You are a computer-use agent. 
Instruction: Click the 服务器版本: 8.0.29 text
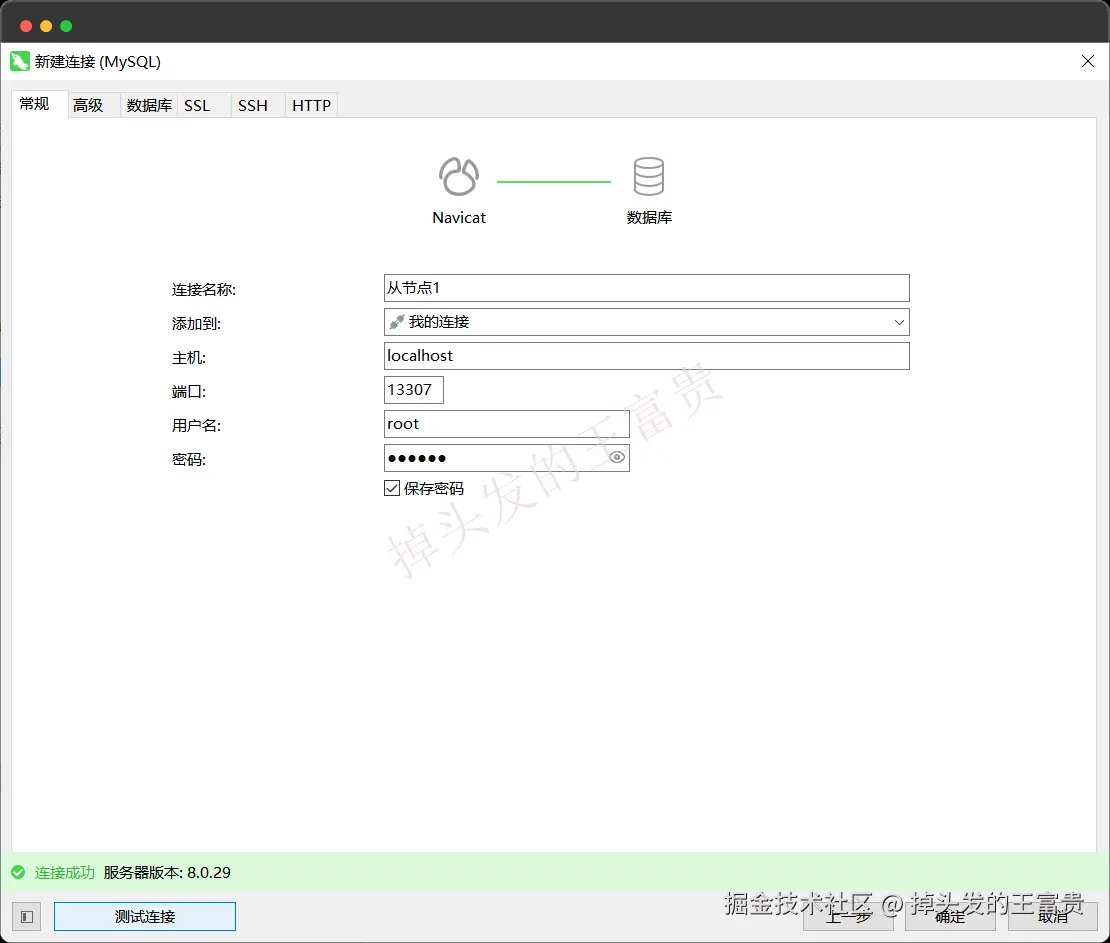[167, 872]
